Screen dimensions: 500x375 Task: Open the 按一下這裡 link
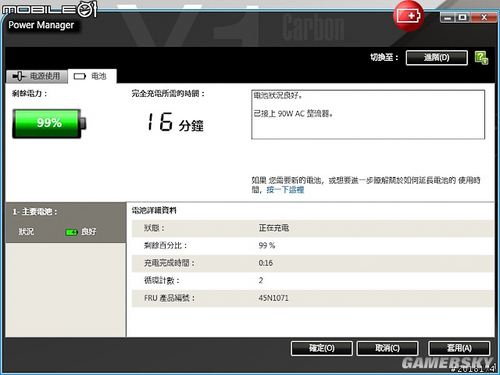tap(285, 190)
